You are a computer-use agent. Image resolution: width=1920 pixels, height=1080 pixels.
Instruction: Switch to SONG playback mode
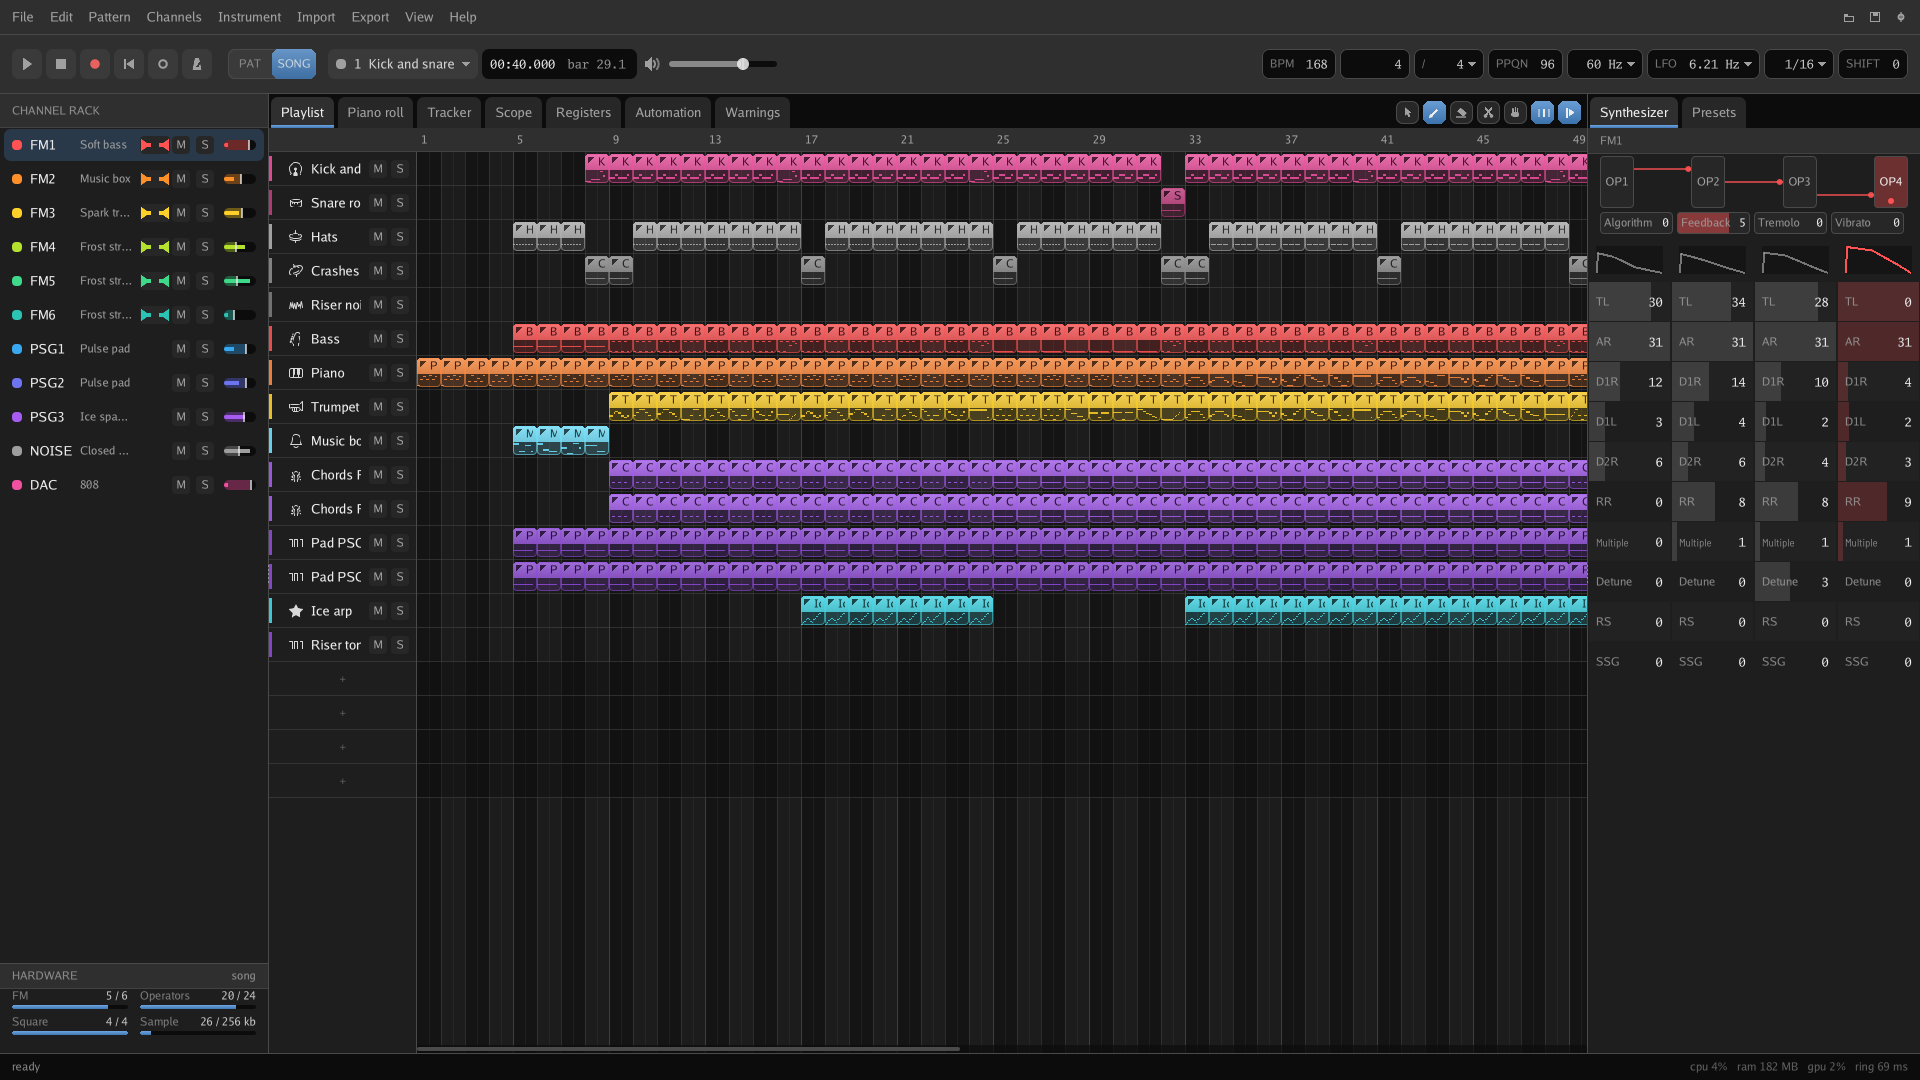click(294, 64)
